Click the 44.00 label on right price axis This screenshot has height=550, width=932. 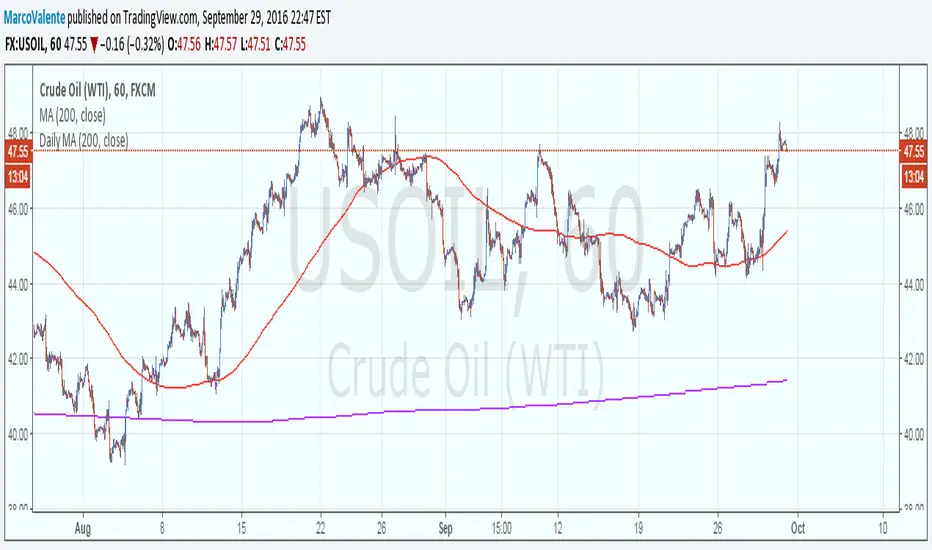pyautogui.click(x=914, y=284)
